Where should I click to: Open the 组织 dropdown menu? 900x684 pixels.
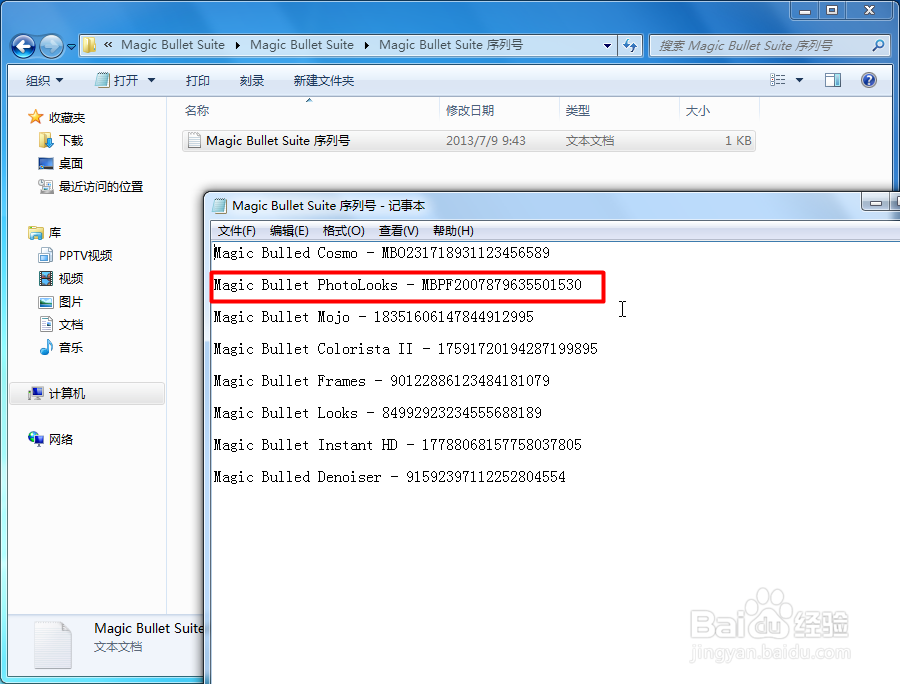click(x=44, y=80)
